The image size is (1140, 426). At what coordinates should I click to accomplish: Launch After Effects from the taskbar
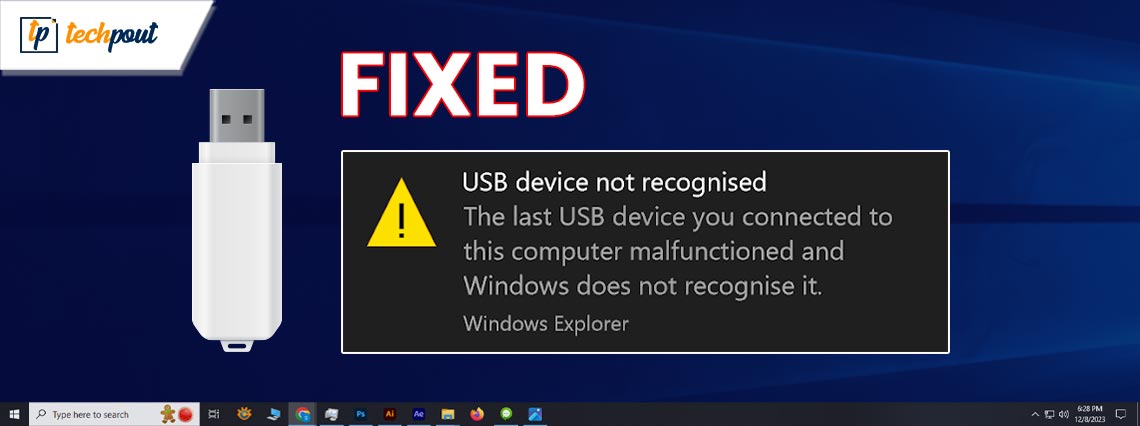tap(419, 414)
